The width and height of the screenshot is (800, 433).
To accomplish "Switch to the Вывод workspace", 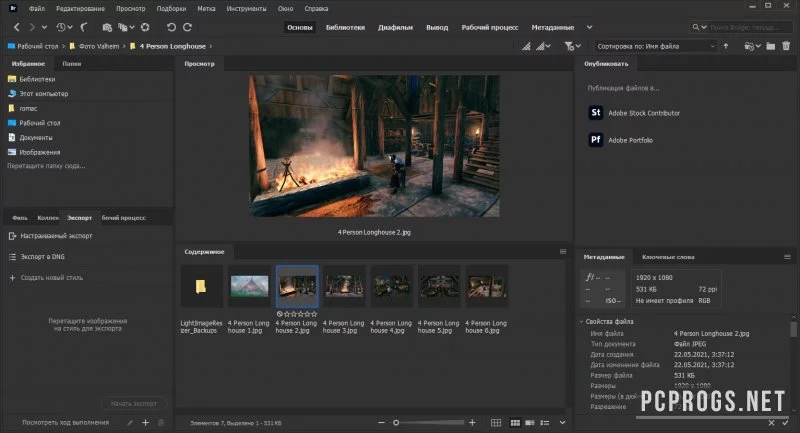I will (x=437, y=28).
